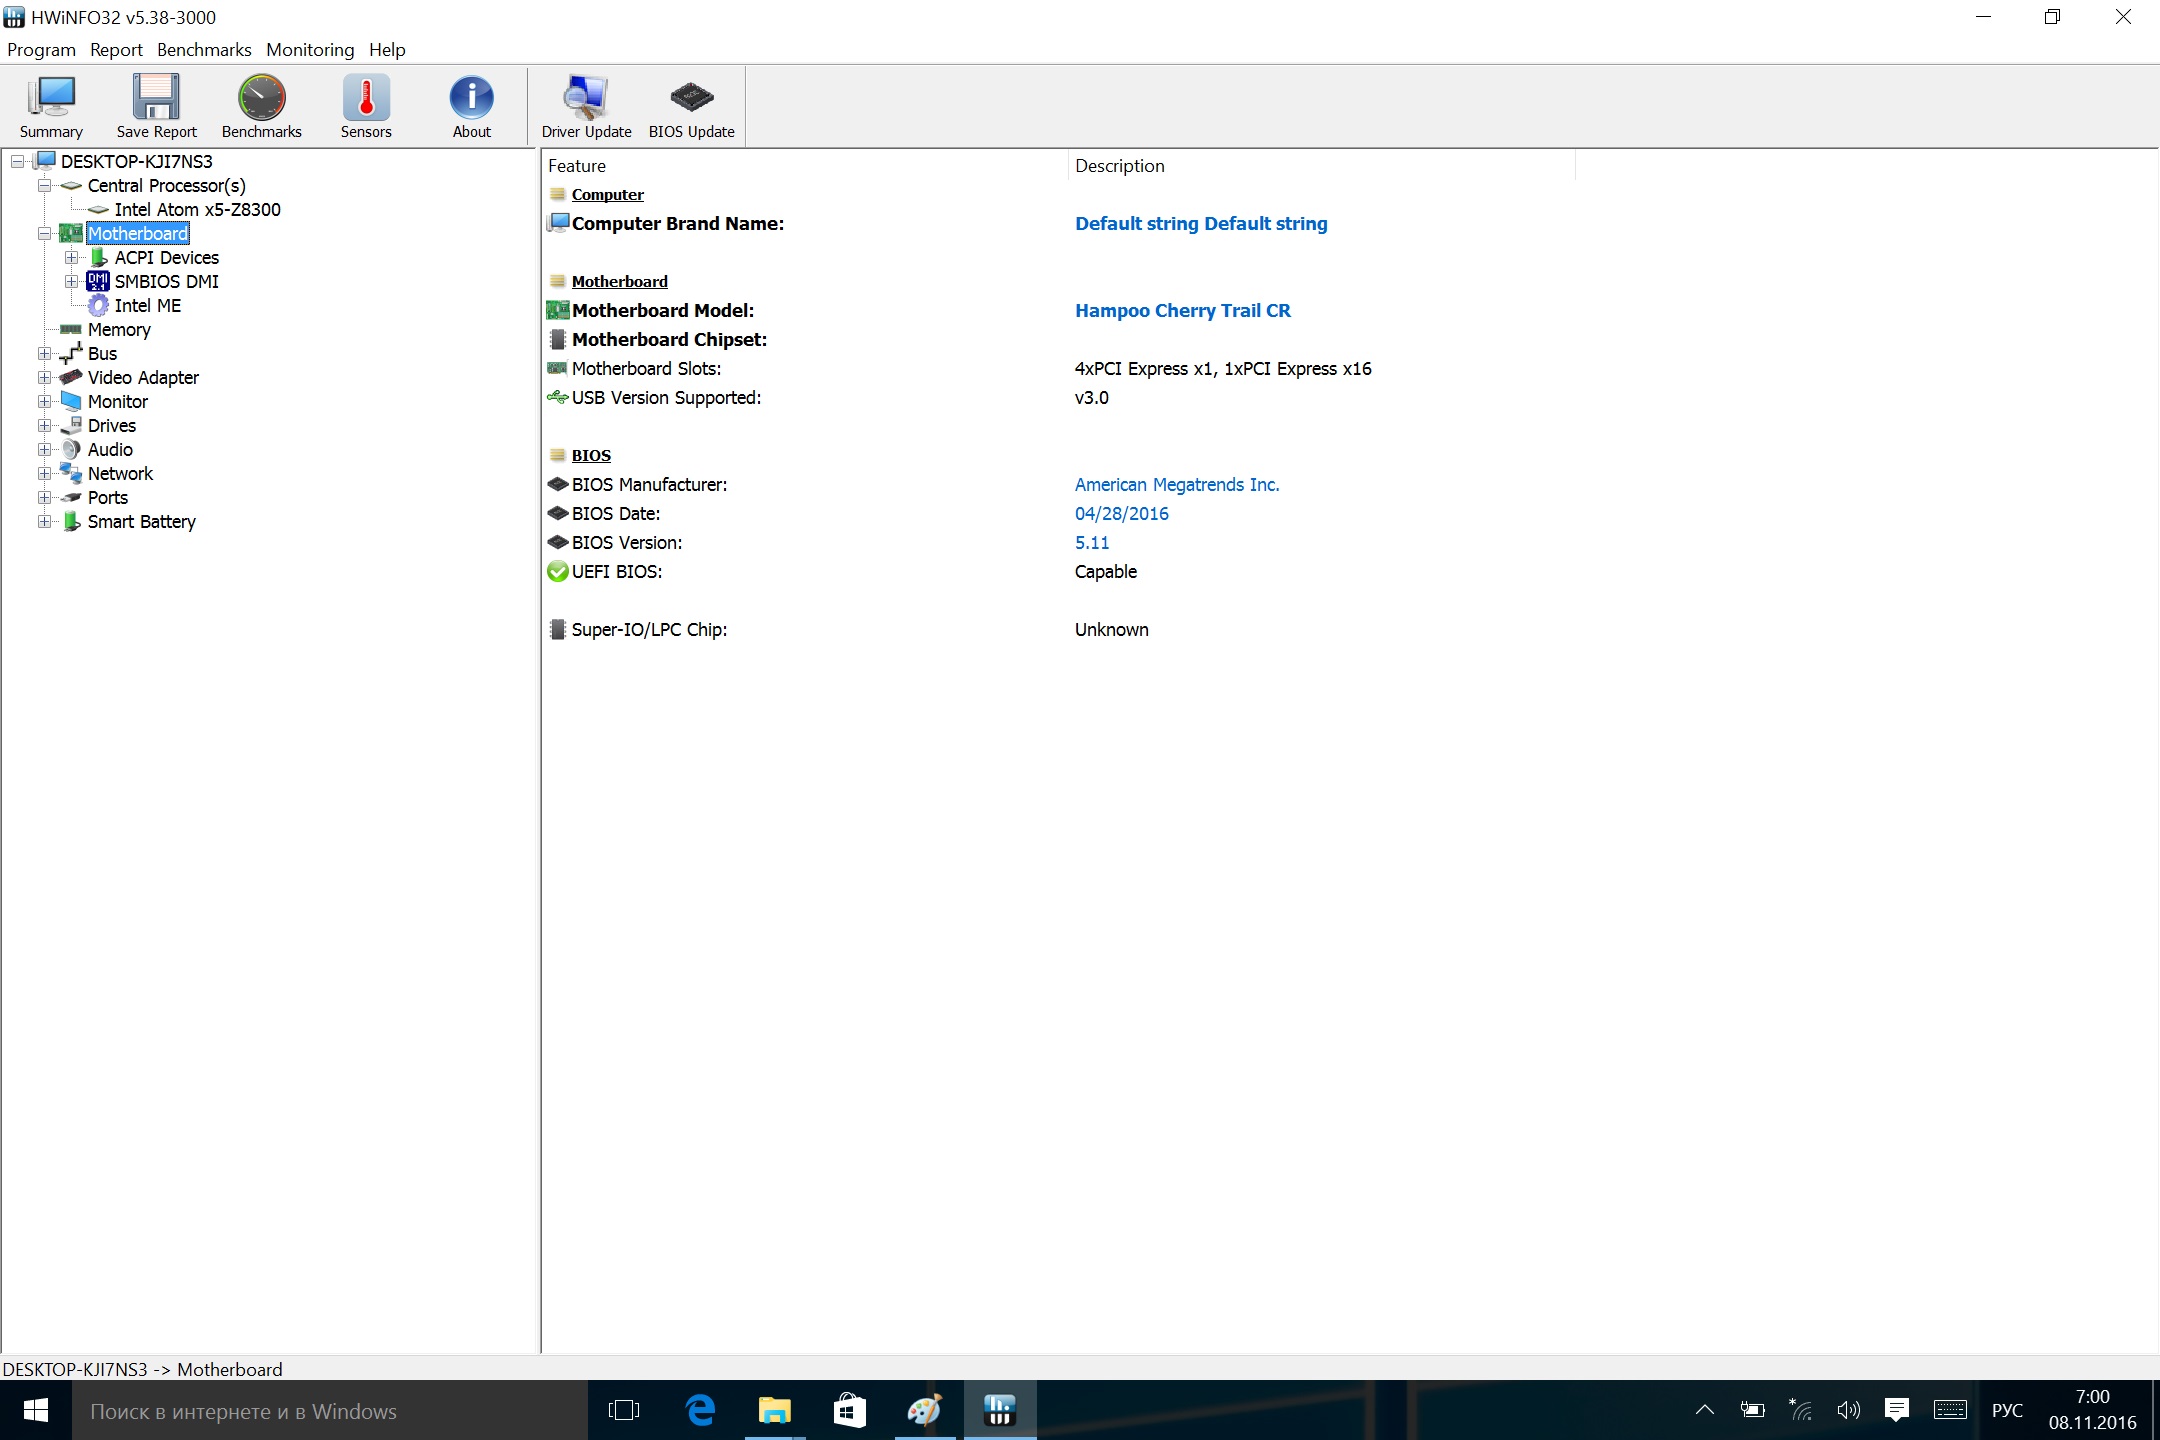Image resolution: width=2160 pixels, height=1440 pixels.
Task: Click 'Motherboard Chipset:' feature label
Action: tap(669, 340)
